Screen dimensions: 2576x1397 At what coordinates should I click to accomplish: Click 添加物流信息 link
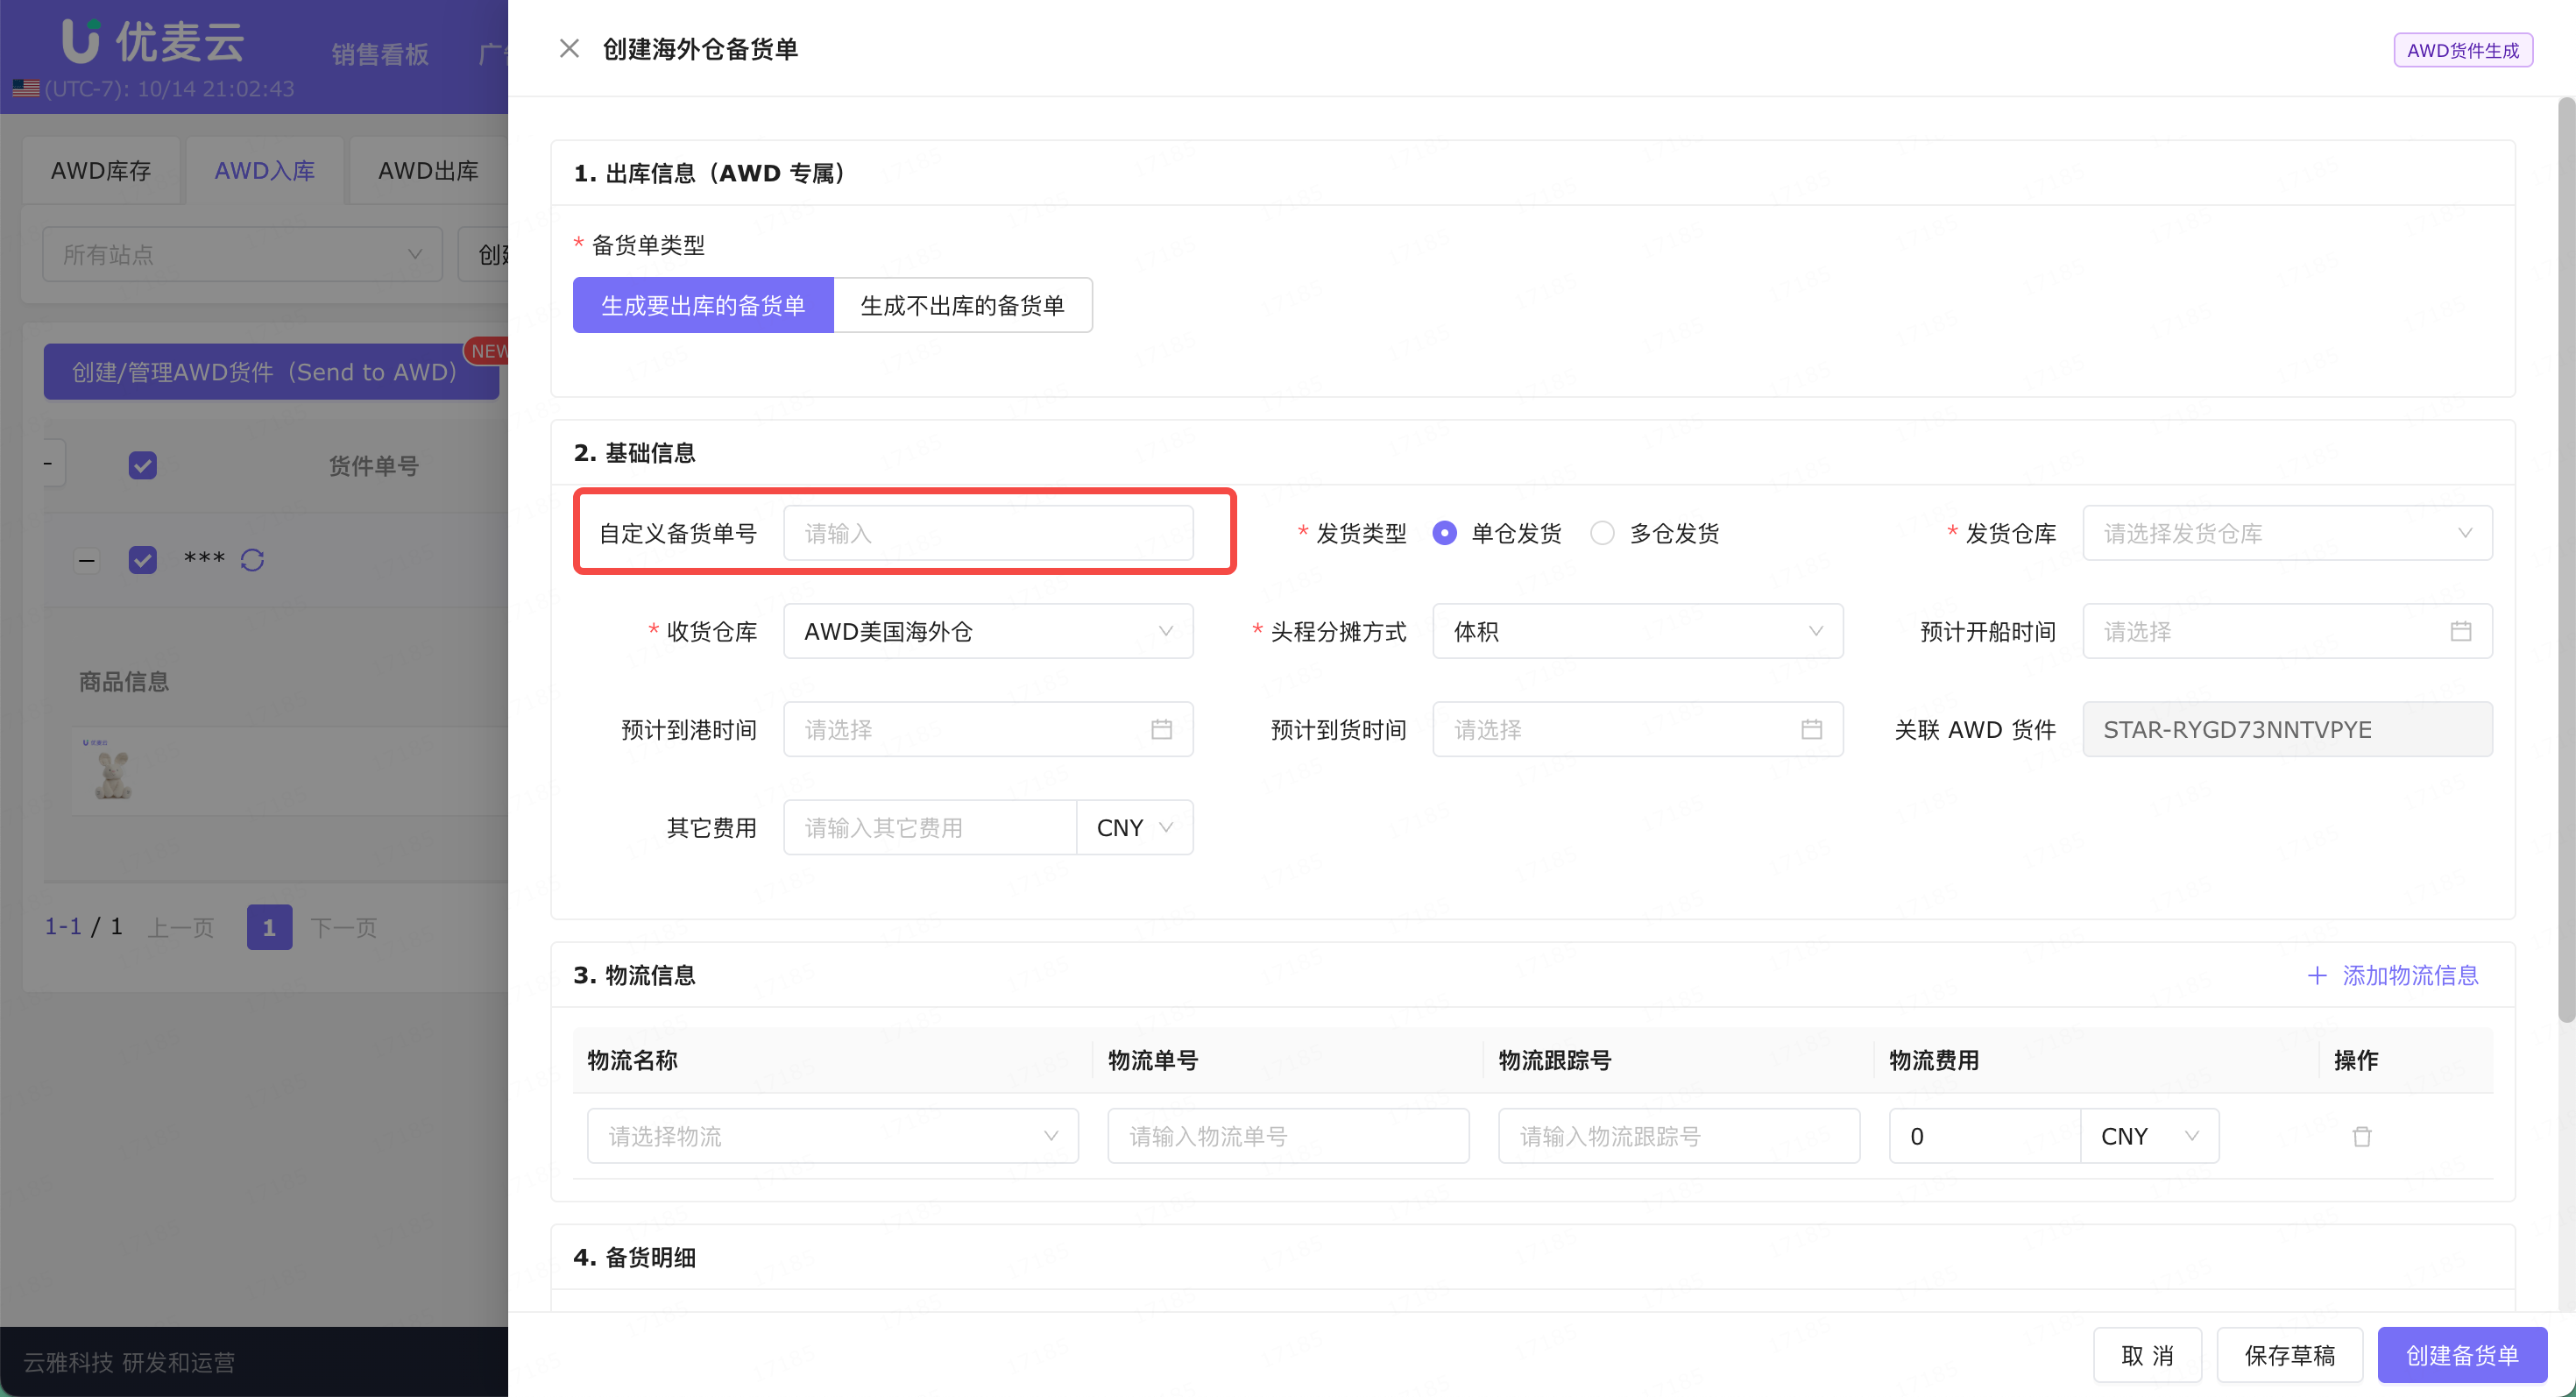click(2410, 975)
